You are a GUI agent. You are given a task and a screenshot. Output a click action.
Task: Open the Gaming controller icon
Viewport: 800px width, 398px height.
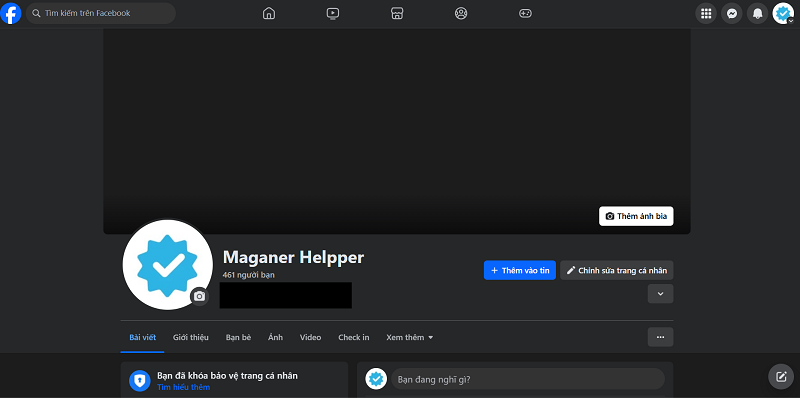526,13
